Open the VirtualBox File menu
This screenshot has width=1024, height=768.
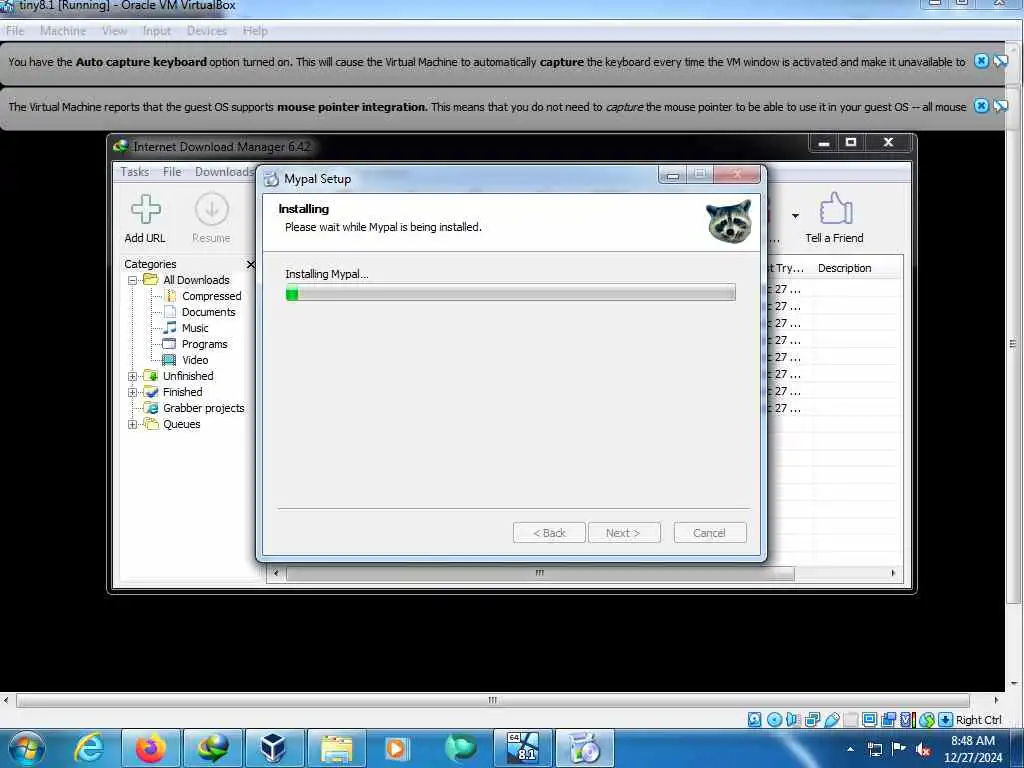tap(15, 31)
